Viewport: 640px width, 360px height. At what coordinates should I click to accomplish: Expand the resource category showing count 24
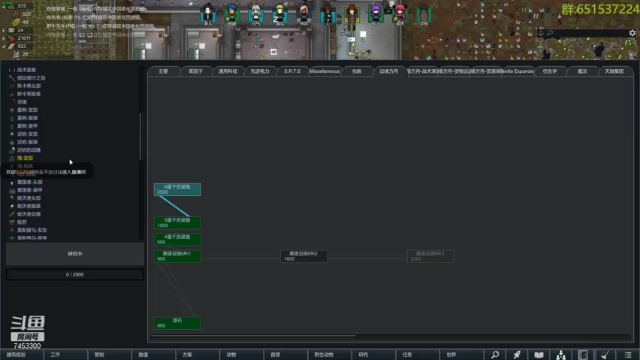4,30
